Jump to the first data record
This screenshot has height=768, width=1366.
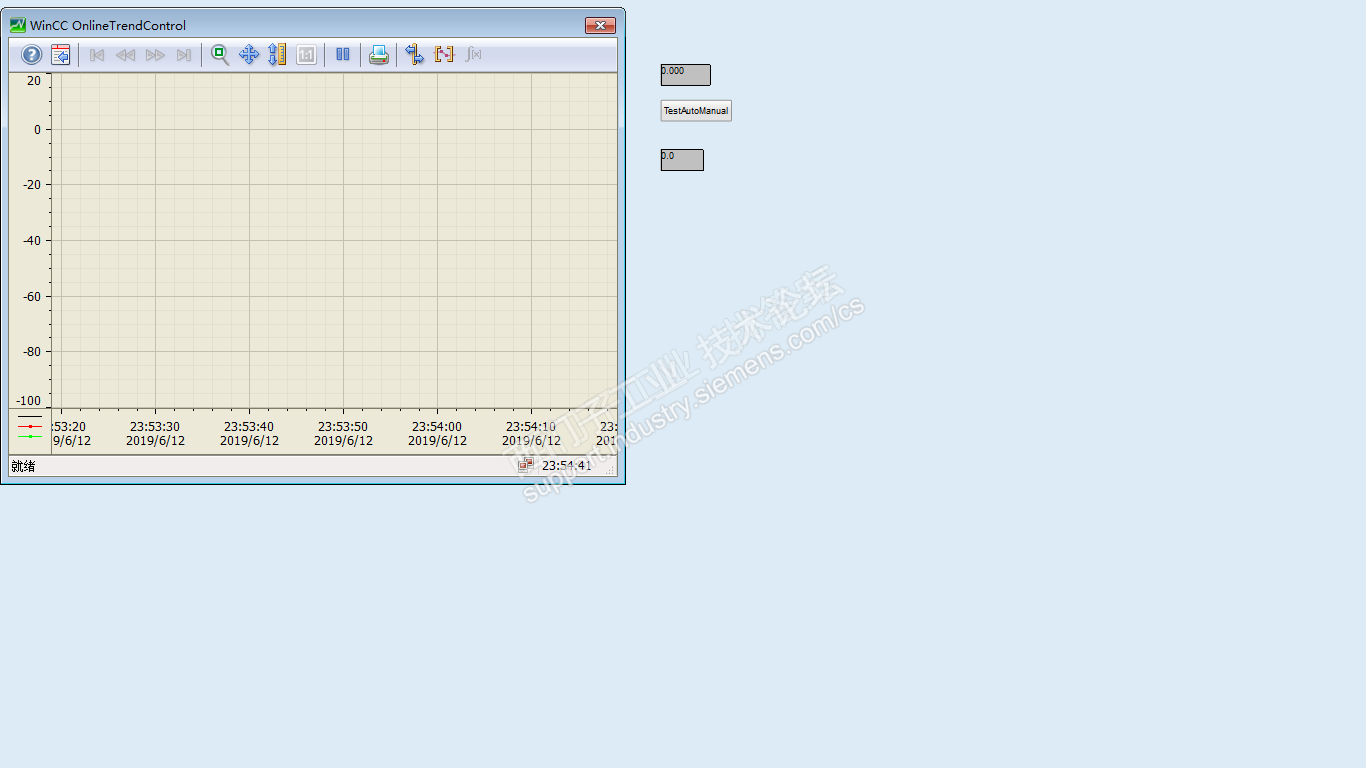pyautogui.click(x=97, y=55)
